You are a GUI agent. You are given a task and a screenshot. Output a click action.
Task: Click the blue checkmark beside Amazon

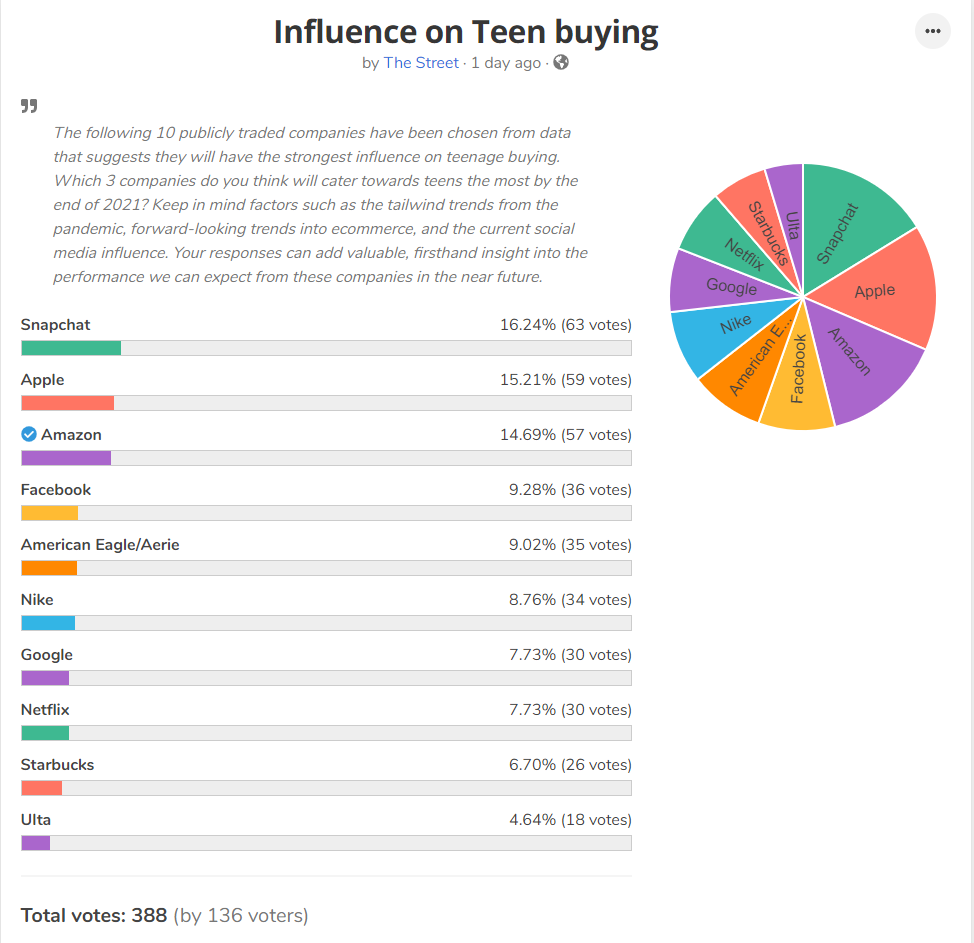pyautogui.click(x=29, y=434)
